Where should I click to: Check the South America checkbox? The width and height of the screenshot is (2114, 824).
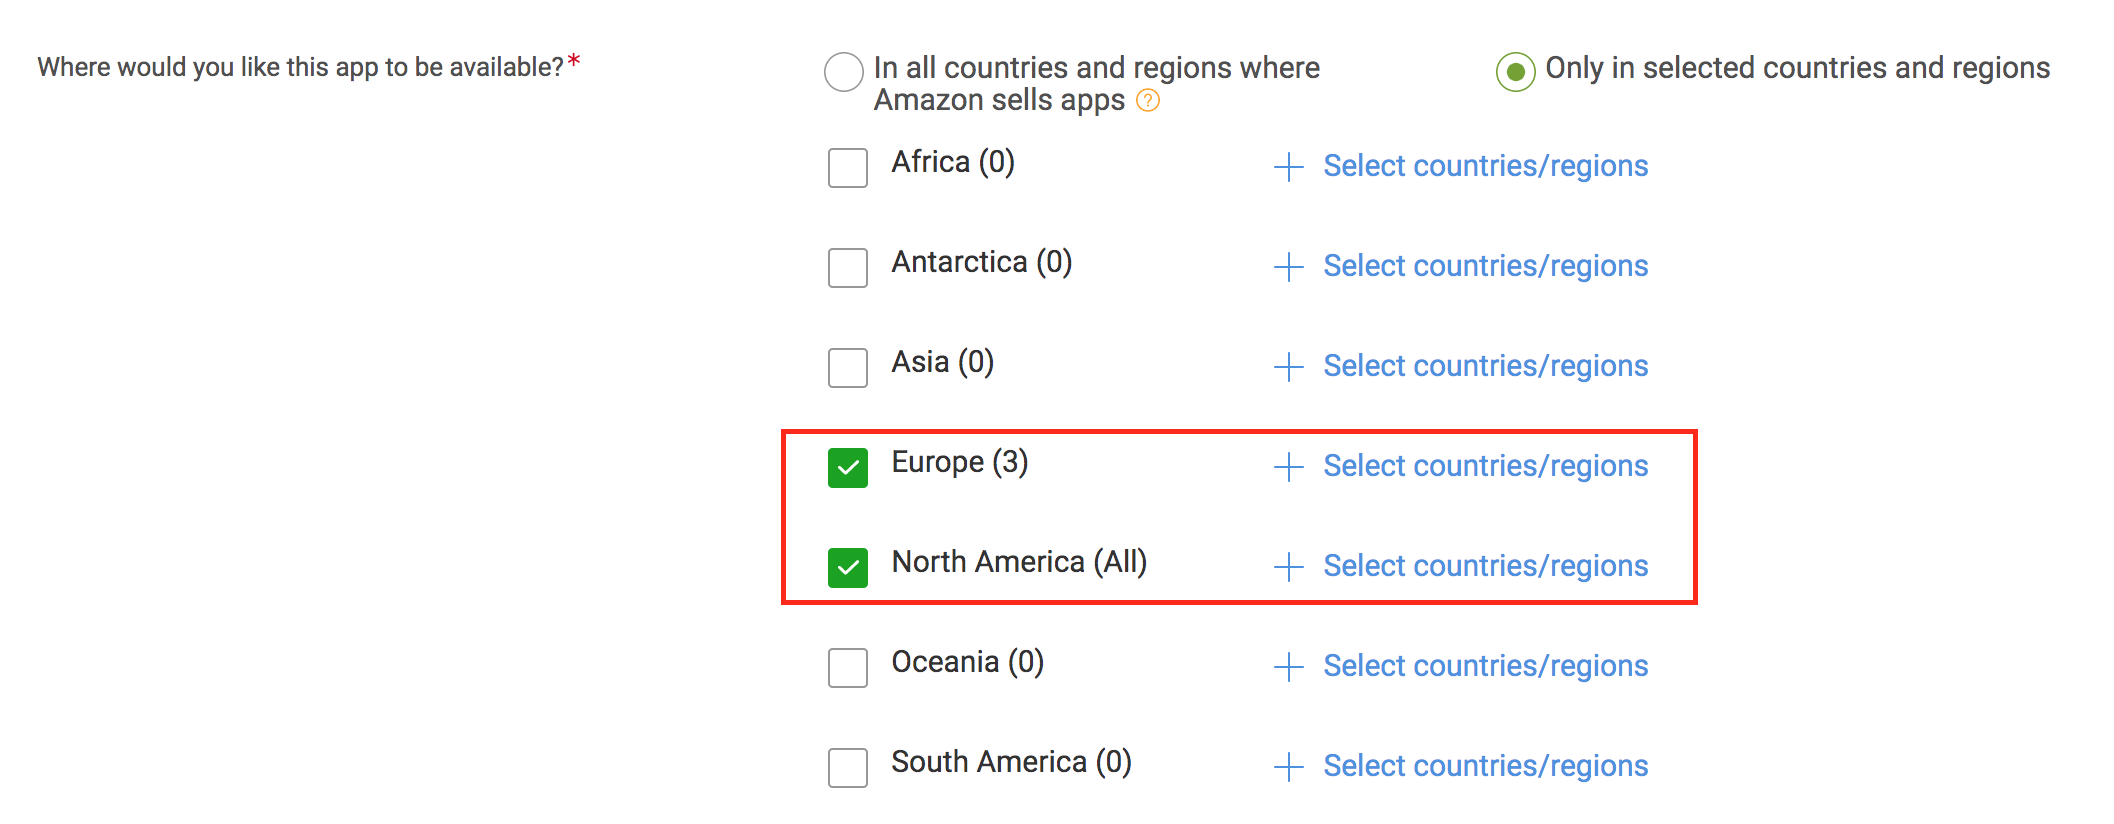tap(848, 768)
